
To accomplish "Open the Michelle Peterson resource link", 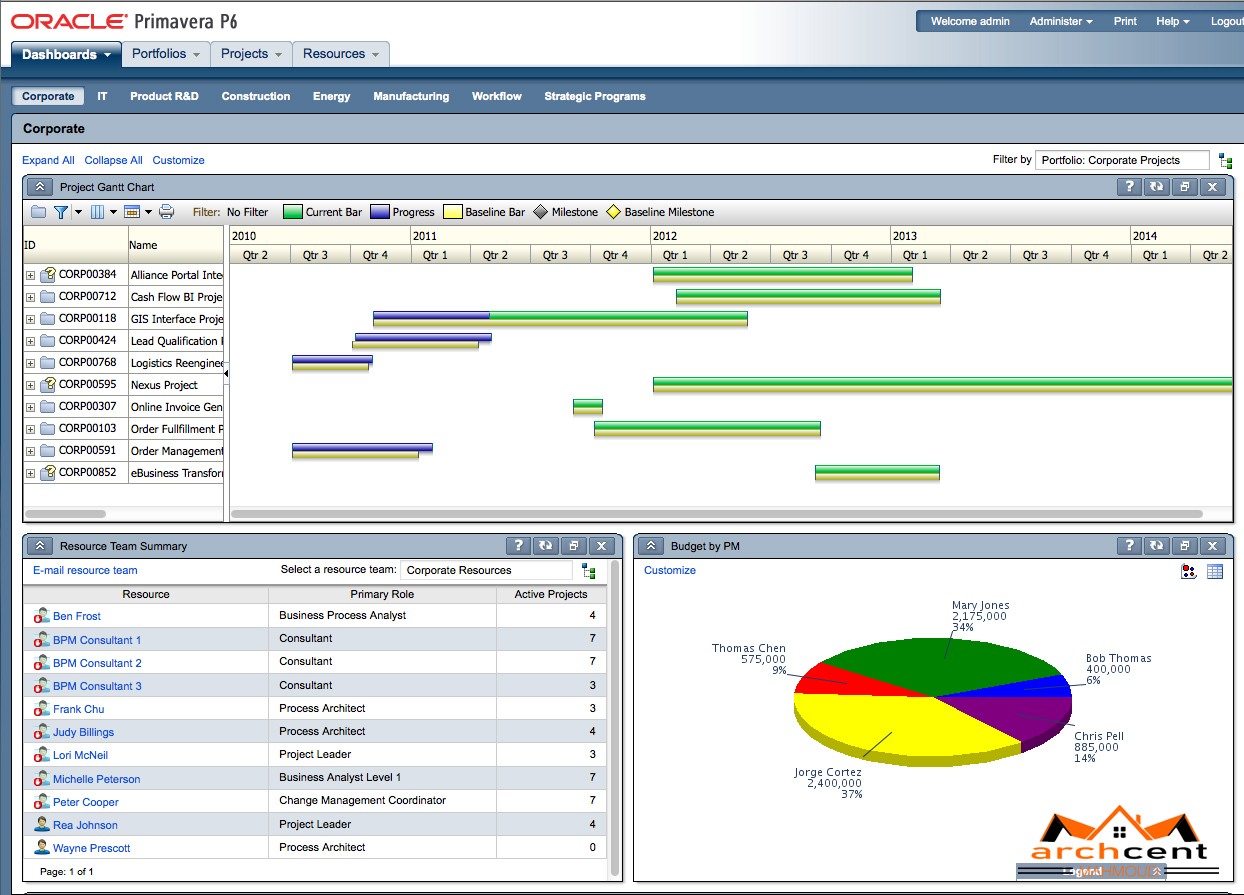I will click(x=96, y=779).
